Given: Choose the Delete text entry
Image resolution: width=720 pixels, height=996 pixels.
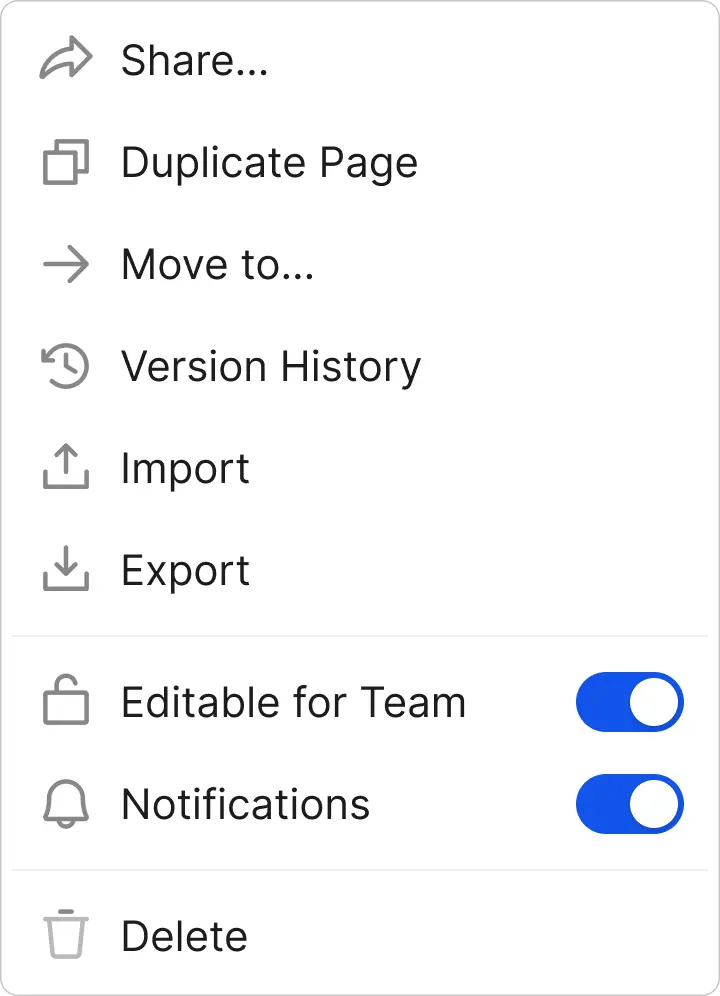Looking at the screenshot, I should pos(184,936).
